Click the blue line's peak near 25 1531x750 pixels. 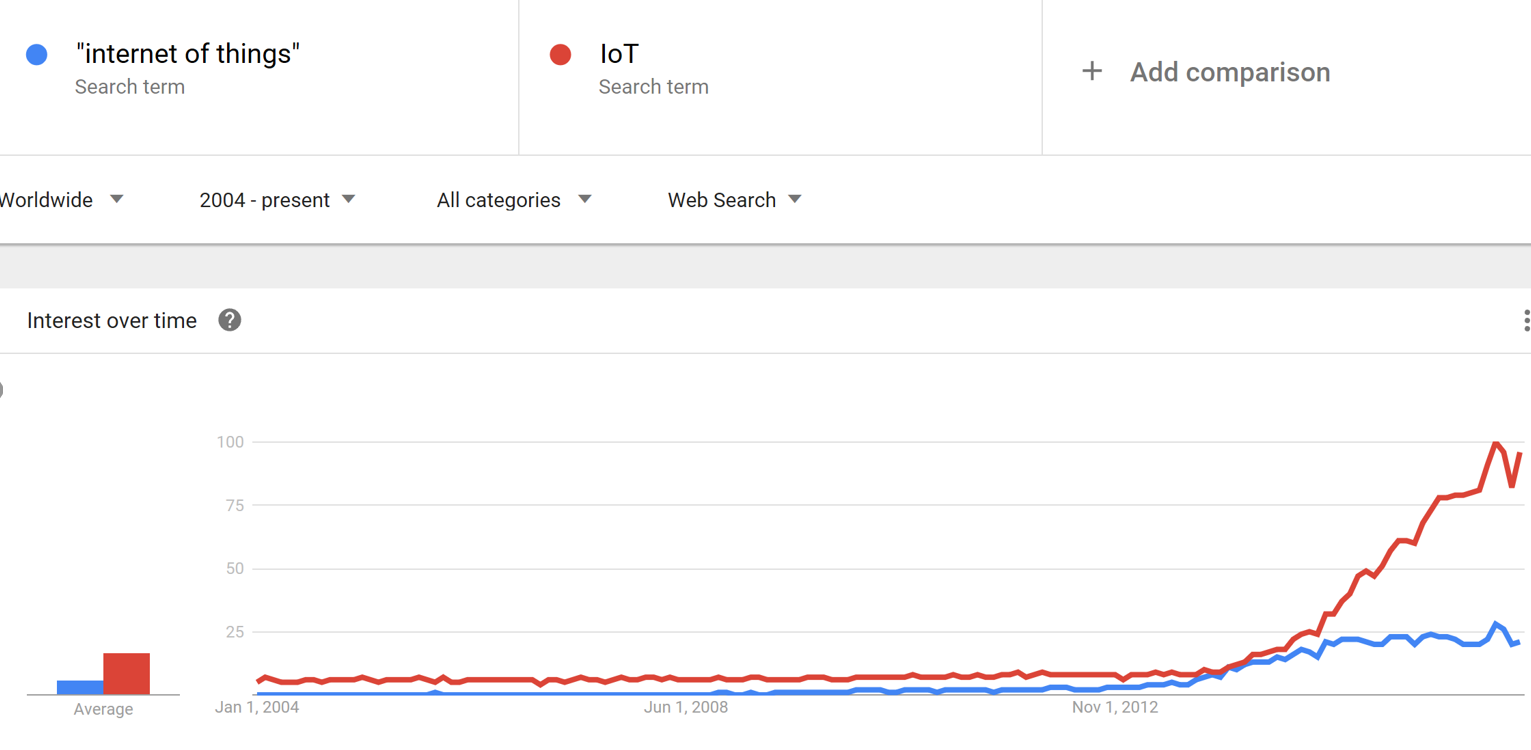[x=1496, y=625]
